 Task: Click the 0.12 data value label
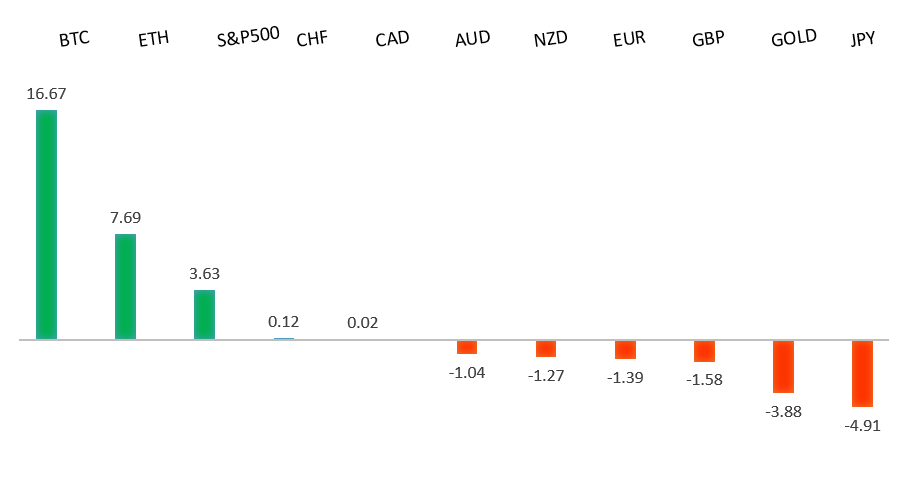click(283, 322)
